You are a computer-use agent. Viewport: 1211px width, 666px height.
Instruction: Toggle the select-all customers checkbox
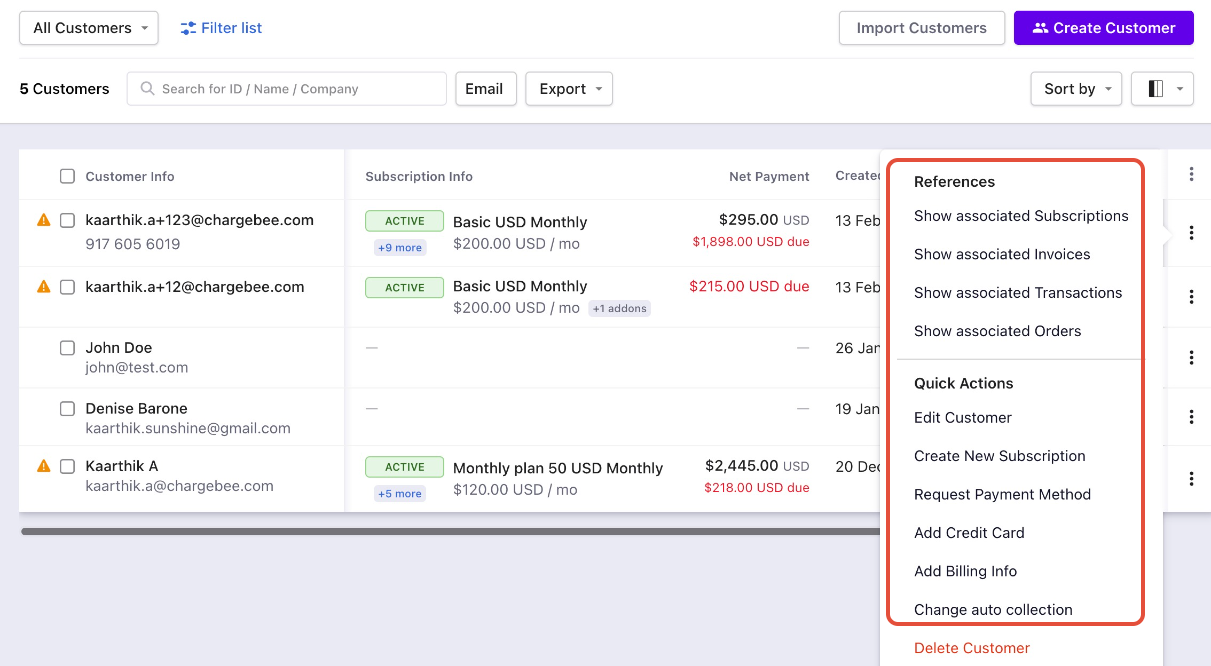67,176
